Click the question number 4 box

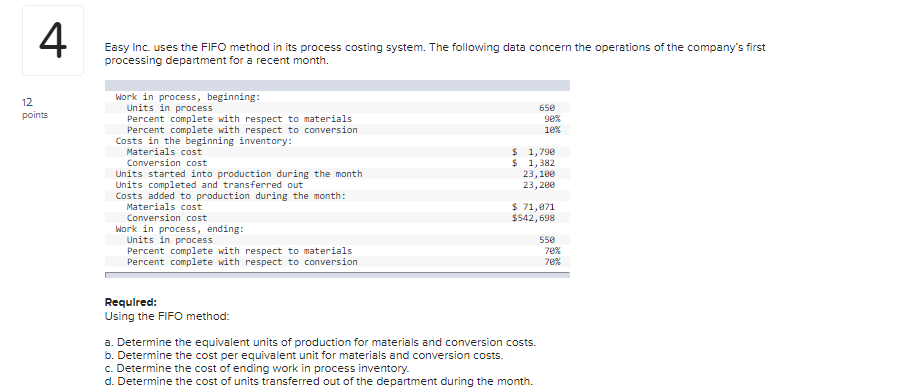click(53, 40)
